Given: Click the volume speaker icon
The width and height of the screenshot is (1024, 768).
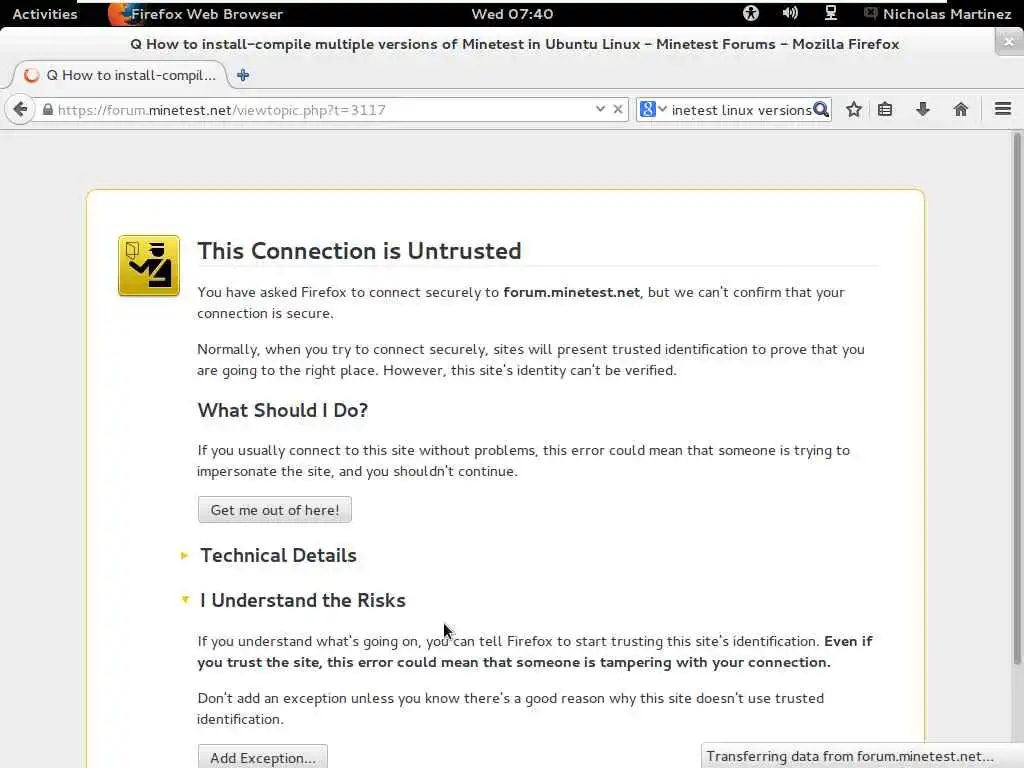Looking at the screenshot, I should pyautogui.click(x=790, y=13).
